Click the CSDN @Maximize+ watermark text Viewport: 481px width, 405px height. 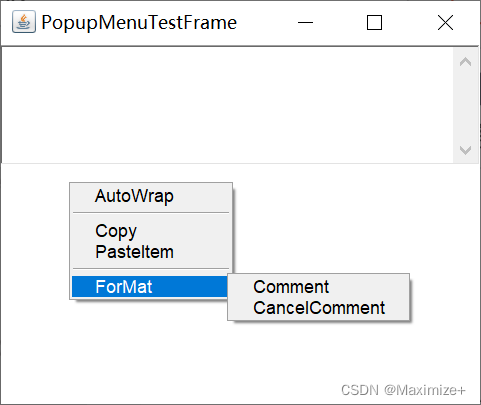[403, 390]
